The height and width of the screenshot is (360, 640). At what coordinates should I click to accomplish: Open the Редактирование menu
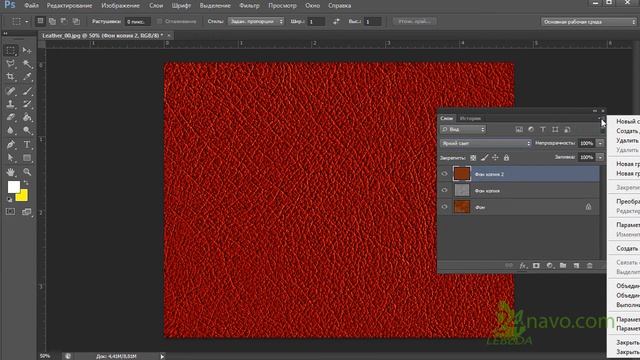pyautogui.click(x=69, y=6)
